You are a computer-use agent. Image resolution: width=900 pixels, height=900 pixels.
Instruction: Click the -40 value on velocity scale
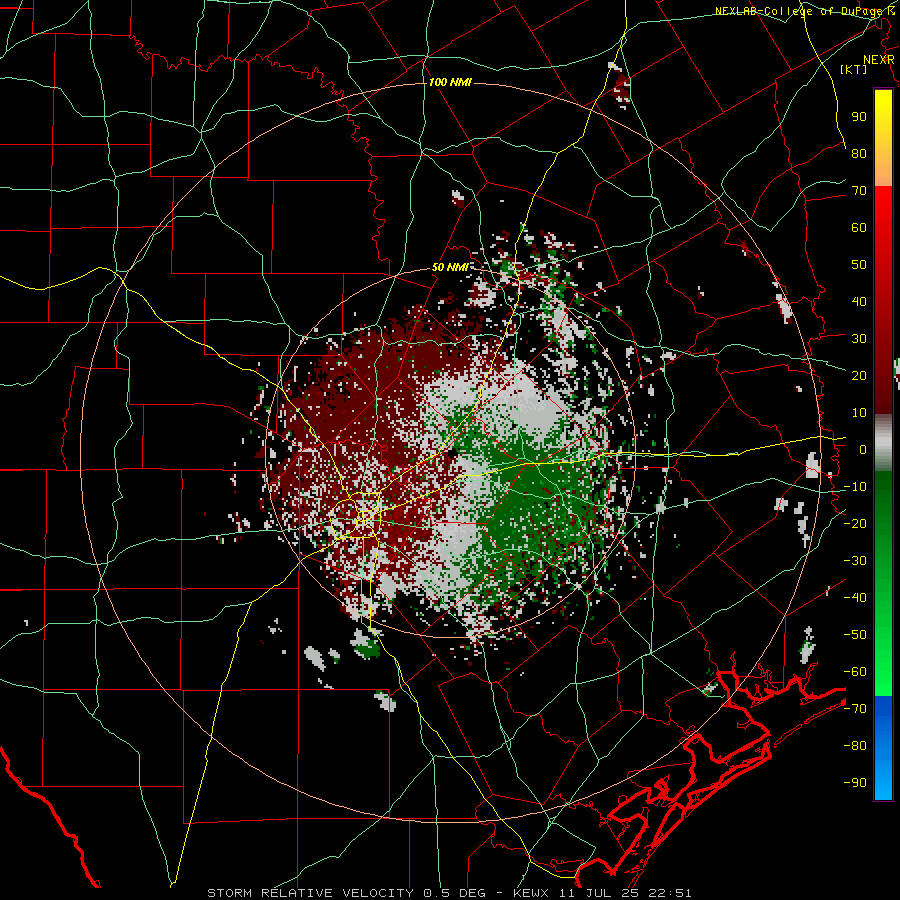pyautogui.click(x=855, y=598)
